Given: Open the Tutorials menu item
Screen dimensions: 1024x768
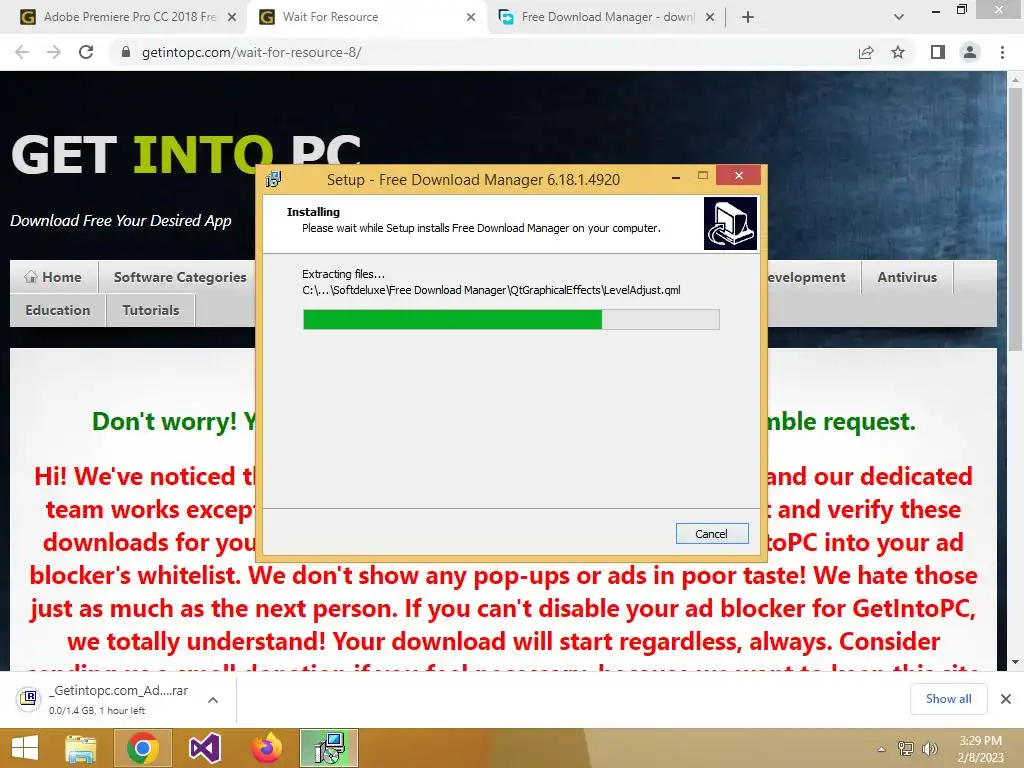Looking at the screenshot, I should pos(151,310).
